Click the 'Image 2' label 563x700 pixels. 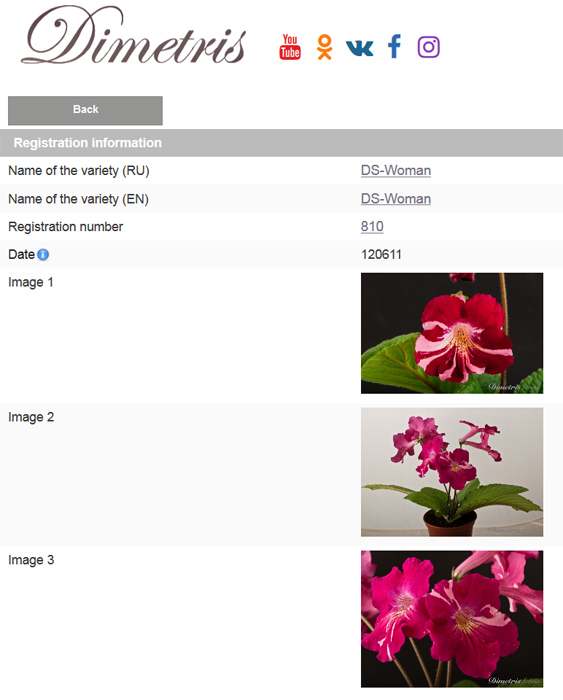coord(31,417)
